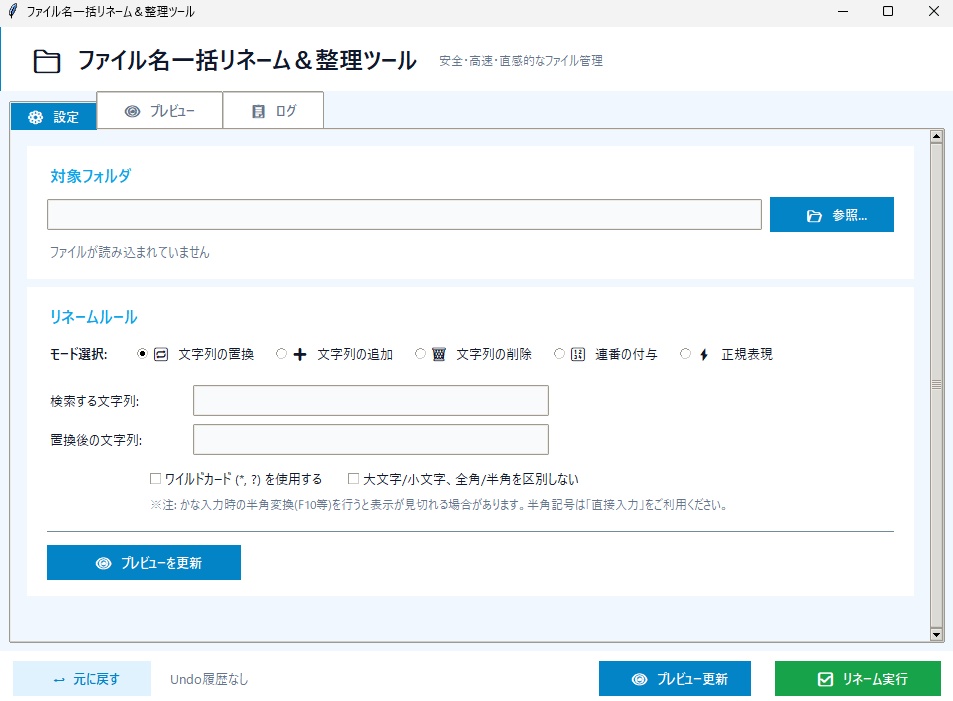Select the 文字列の置換 mode radio button
The width and height of the screenshot is (953, 701).
click(x=142, y=353)
